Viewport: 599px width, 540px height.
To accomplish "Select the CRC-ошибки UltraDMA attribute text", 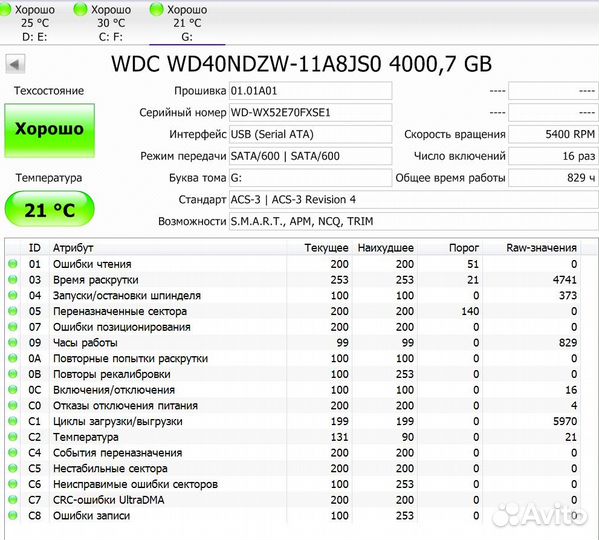I will (x=109, y=500).
